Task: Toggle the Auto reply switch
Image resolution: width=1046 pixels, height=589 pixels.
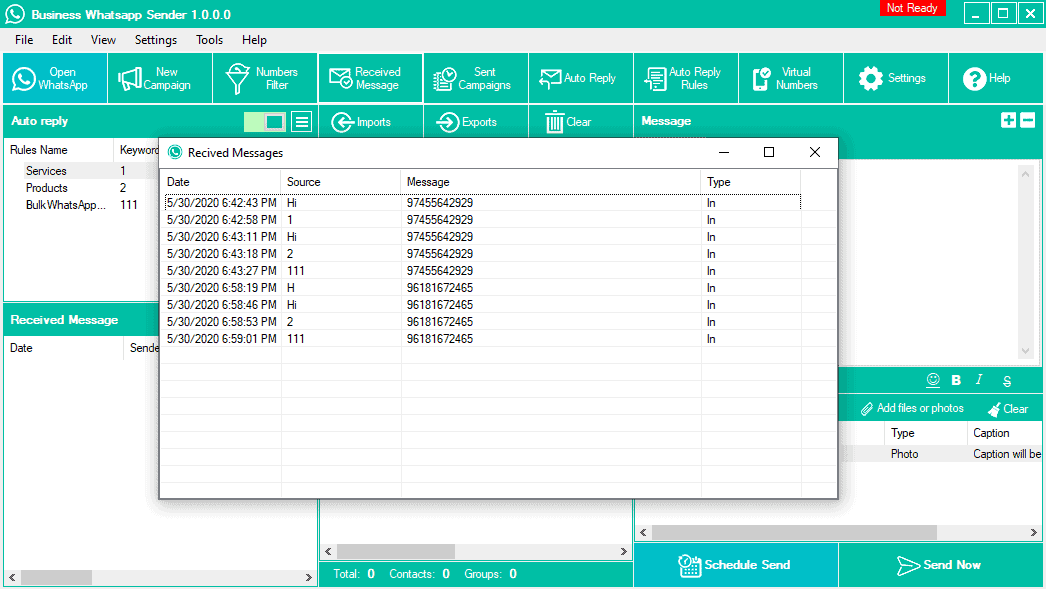Action: [265, 122]
